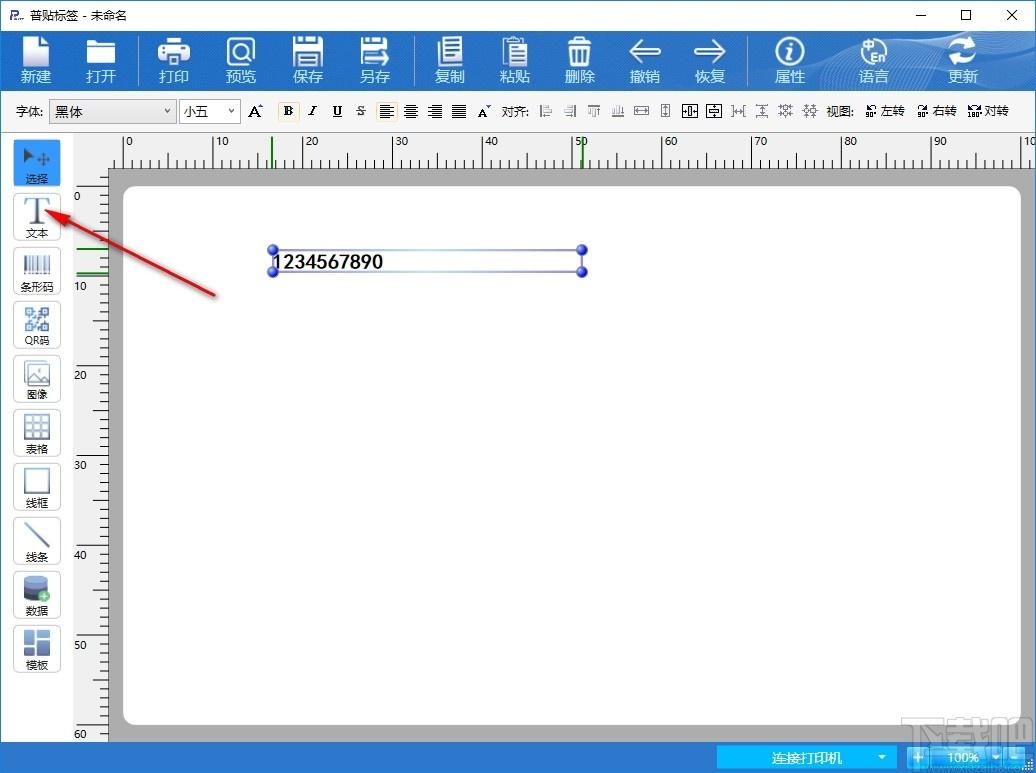Click the zoom in plus button
1036x773 pixels.
click(x=918, y=757)
